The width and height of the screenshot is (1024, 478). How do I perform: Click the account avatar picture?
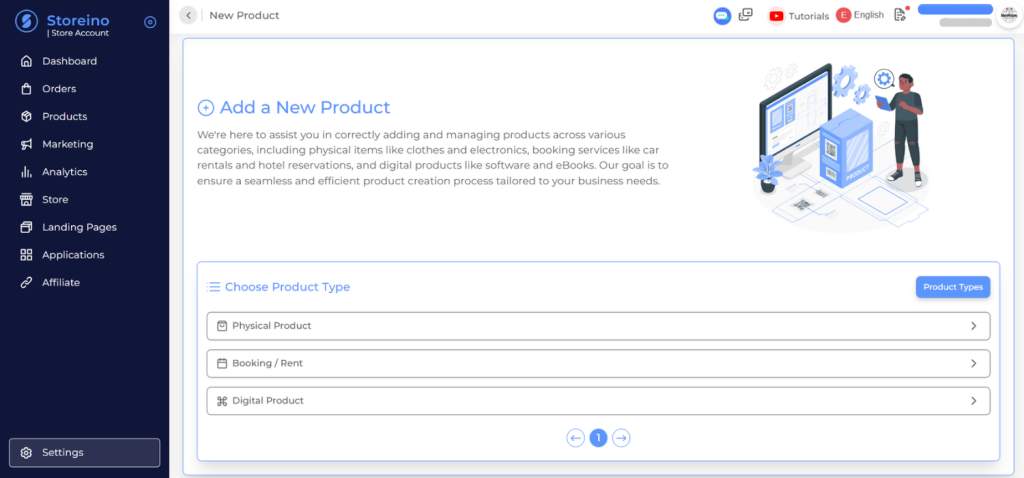click(x=1010, y=16)
